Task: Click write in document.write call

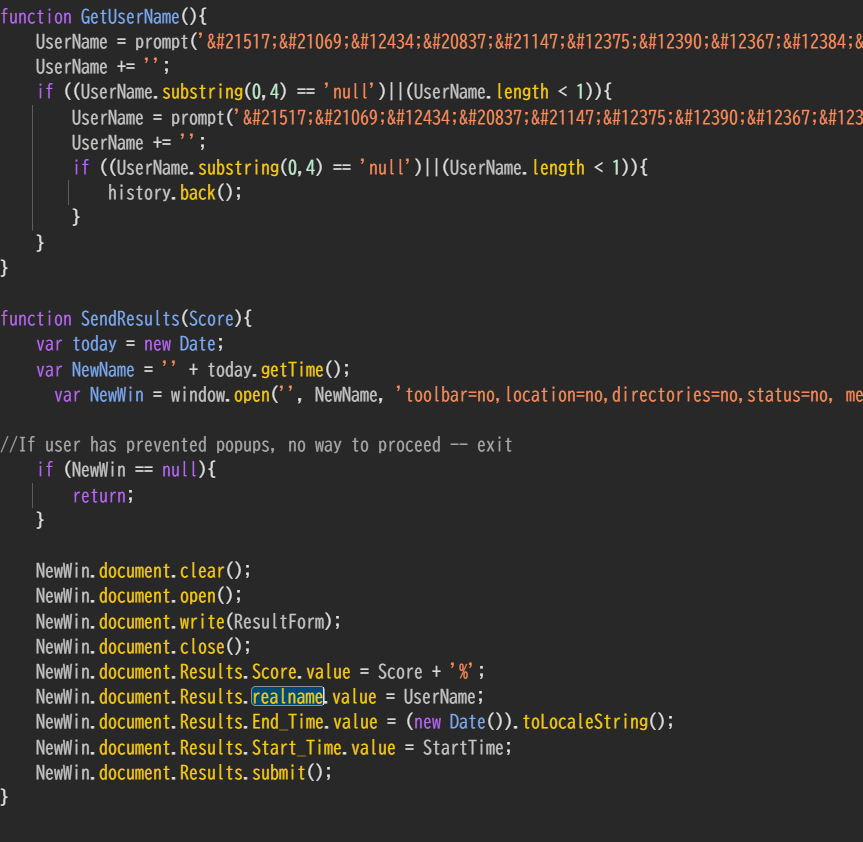Action: click(x=202, y=621)
